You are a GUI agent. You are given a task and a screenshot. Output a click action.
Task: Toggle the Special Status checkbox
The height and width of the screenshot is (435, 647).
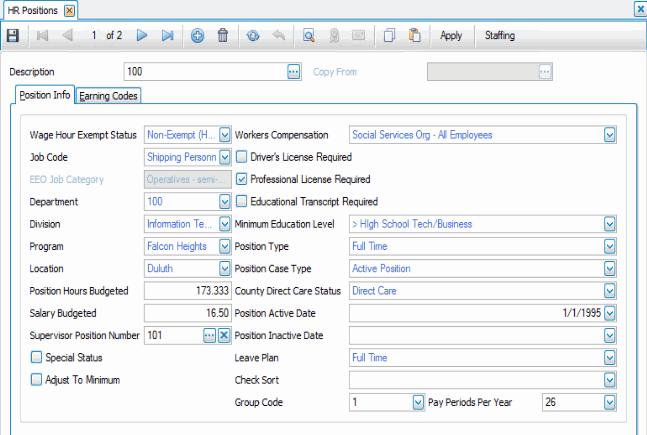[37, 357]
